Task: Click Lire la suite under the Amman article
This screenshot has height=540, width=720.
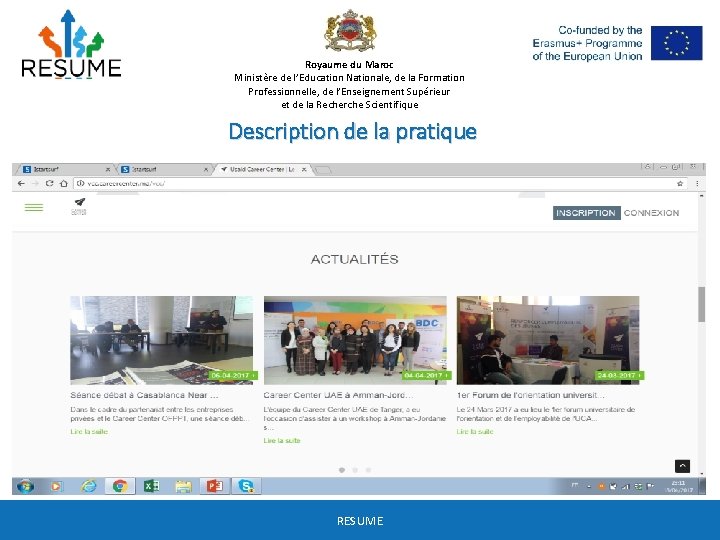Action: [281, 440]
